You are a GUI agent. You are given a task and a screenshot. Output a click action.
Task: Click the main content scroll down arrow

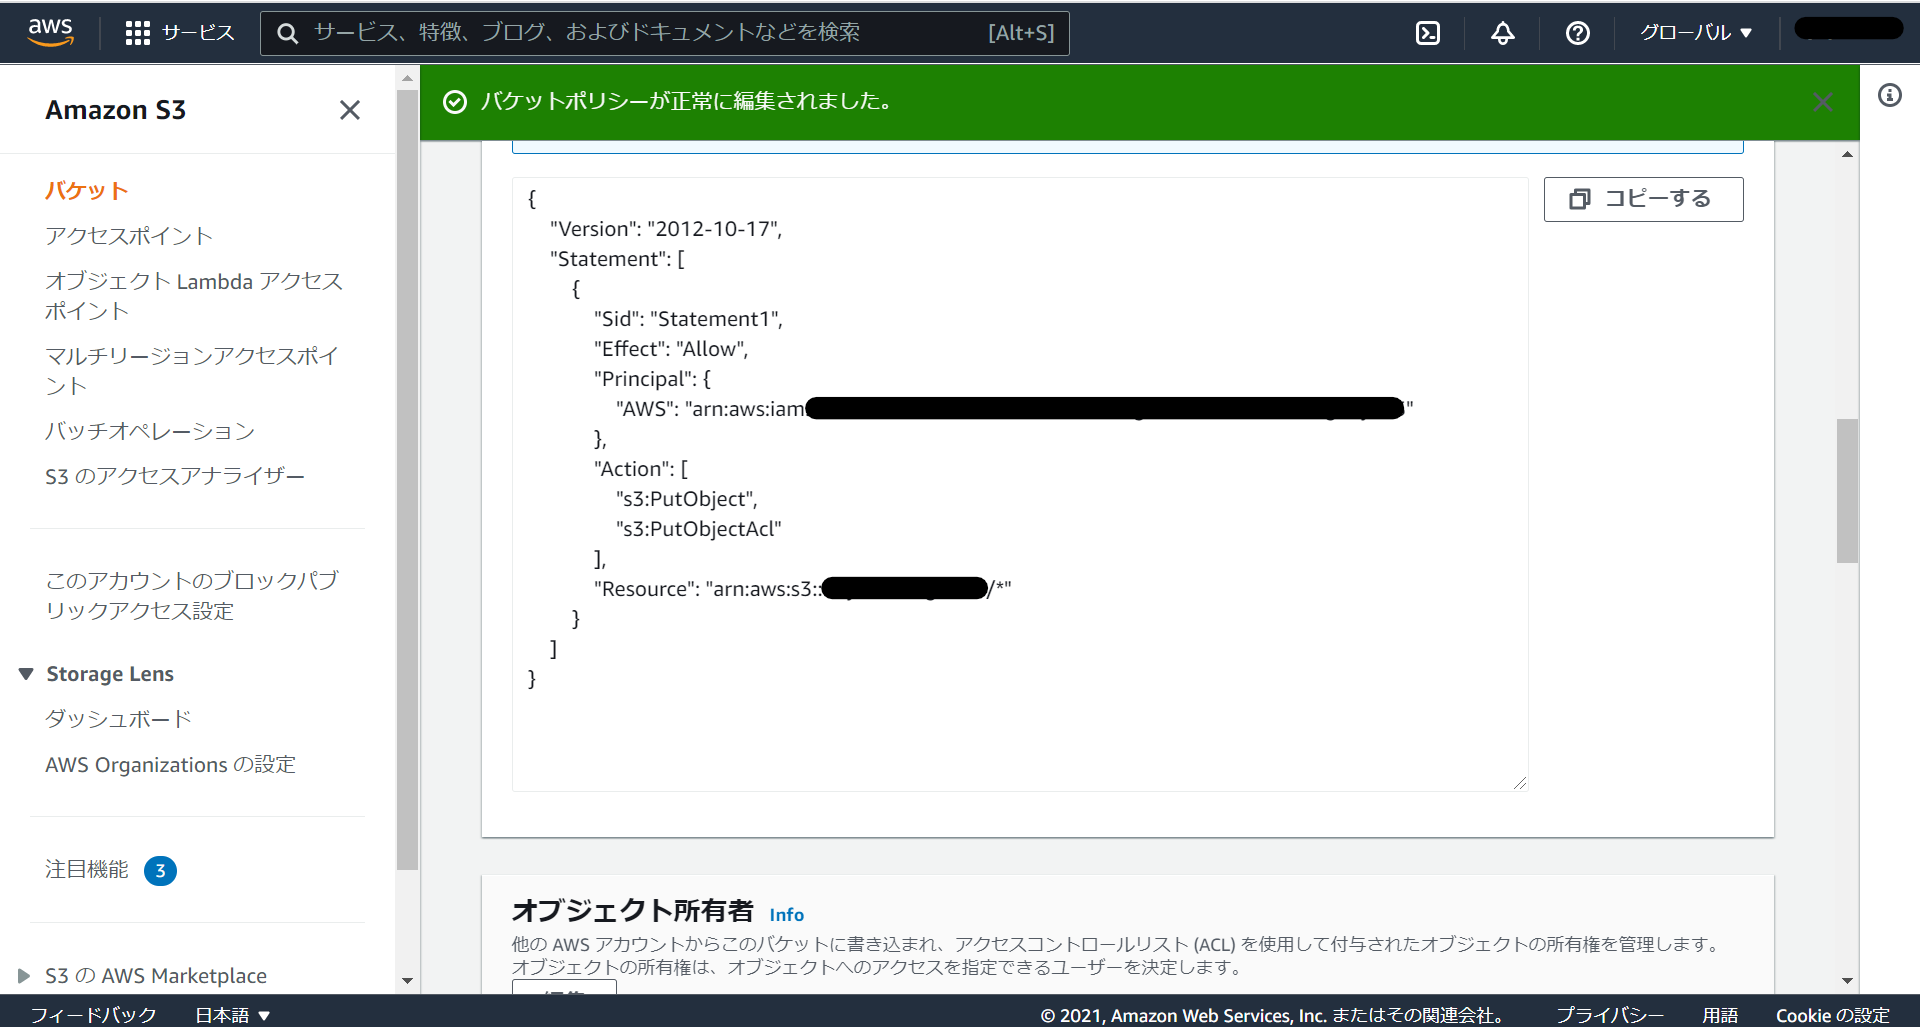click(x=1847, y=981)
